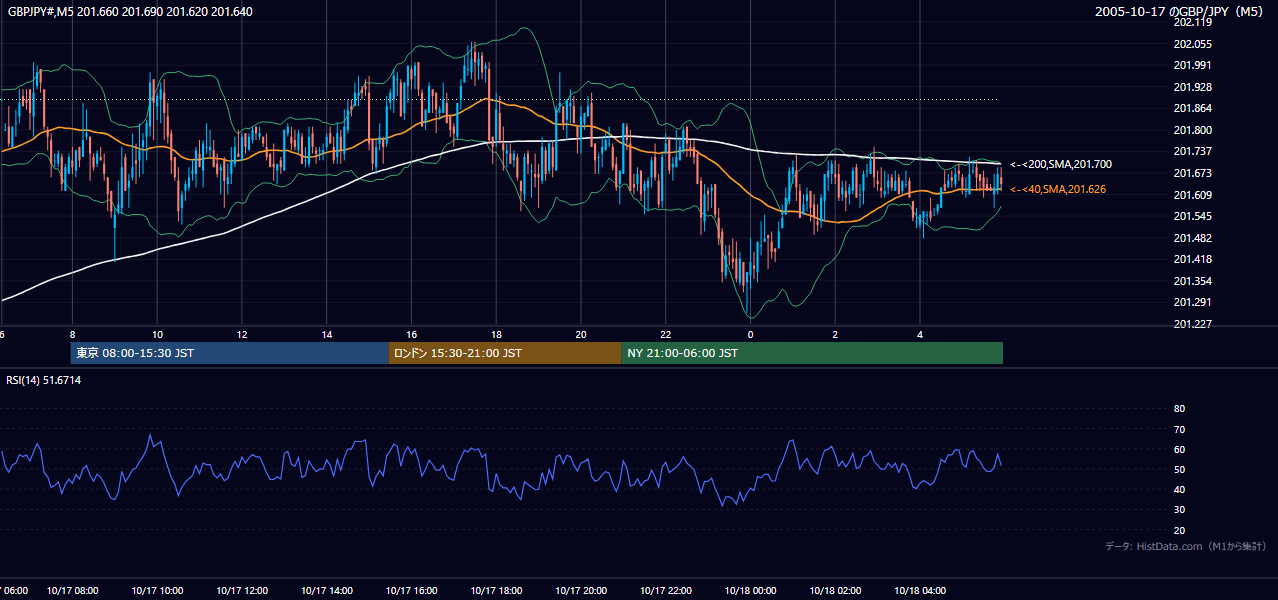Viewport: 1278px width, 600px height.
Task: Click price axis value 201.545
Action: tap(1192, 216)
